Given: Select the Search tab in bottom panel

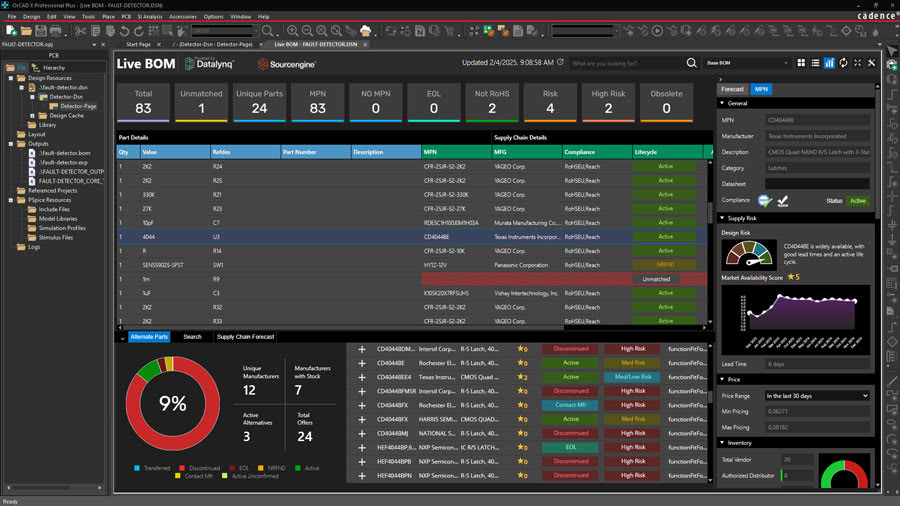Looking at the screenshot, I should click(x=192, y=337).
